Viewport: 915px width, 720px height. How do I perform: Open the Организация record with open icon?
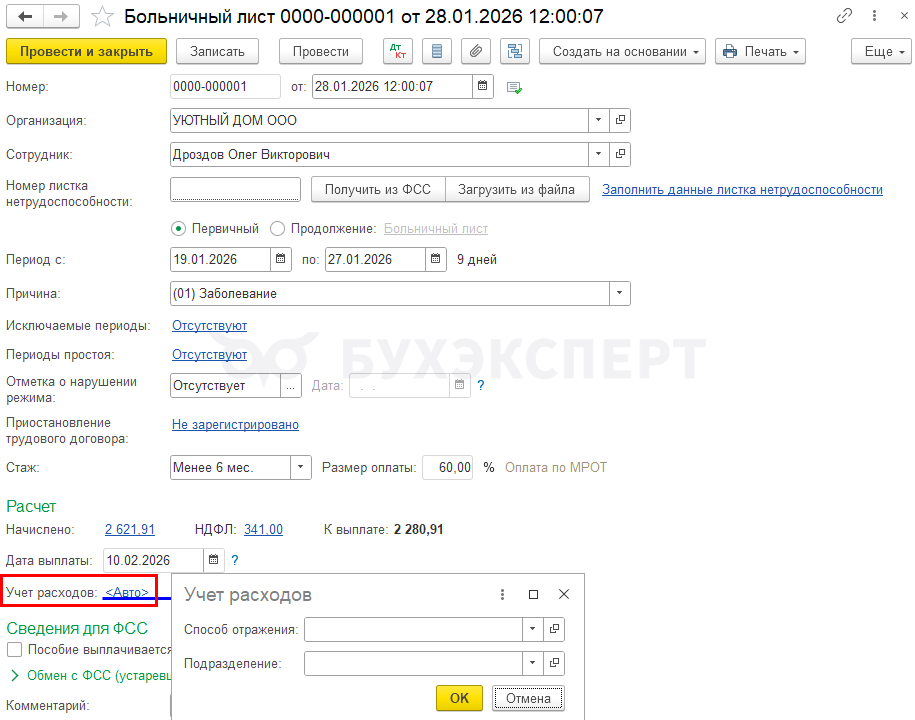pos(620,120)
